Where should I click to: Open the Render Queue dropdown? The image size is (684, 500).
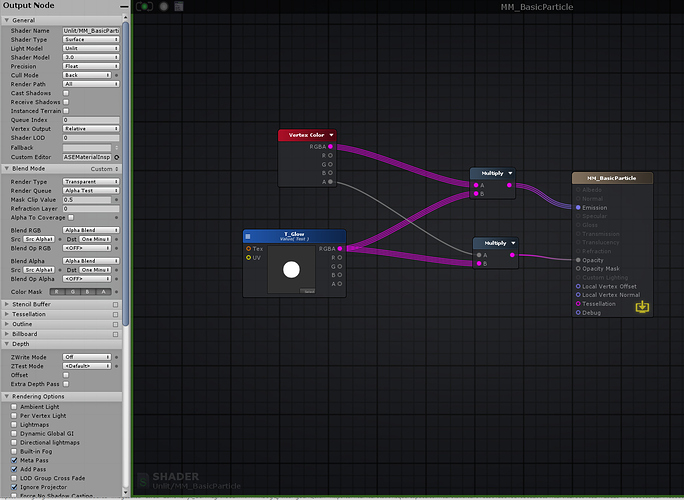pos(91,191)
